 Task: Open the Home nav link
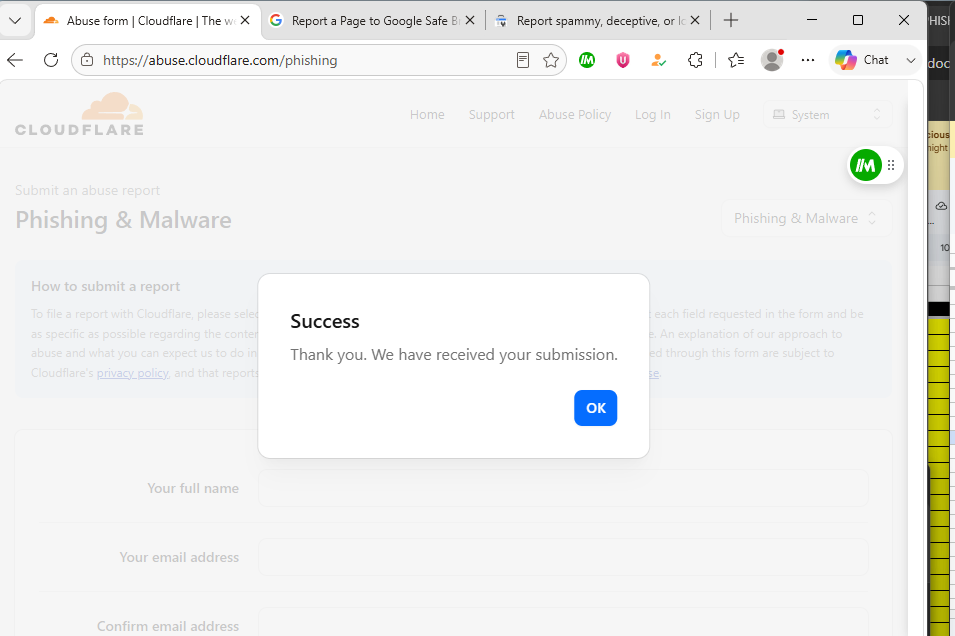tap(427, 115)
